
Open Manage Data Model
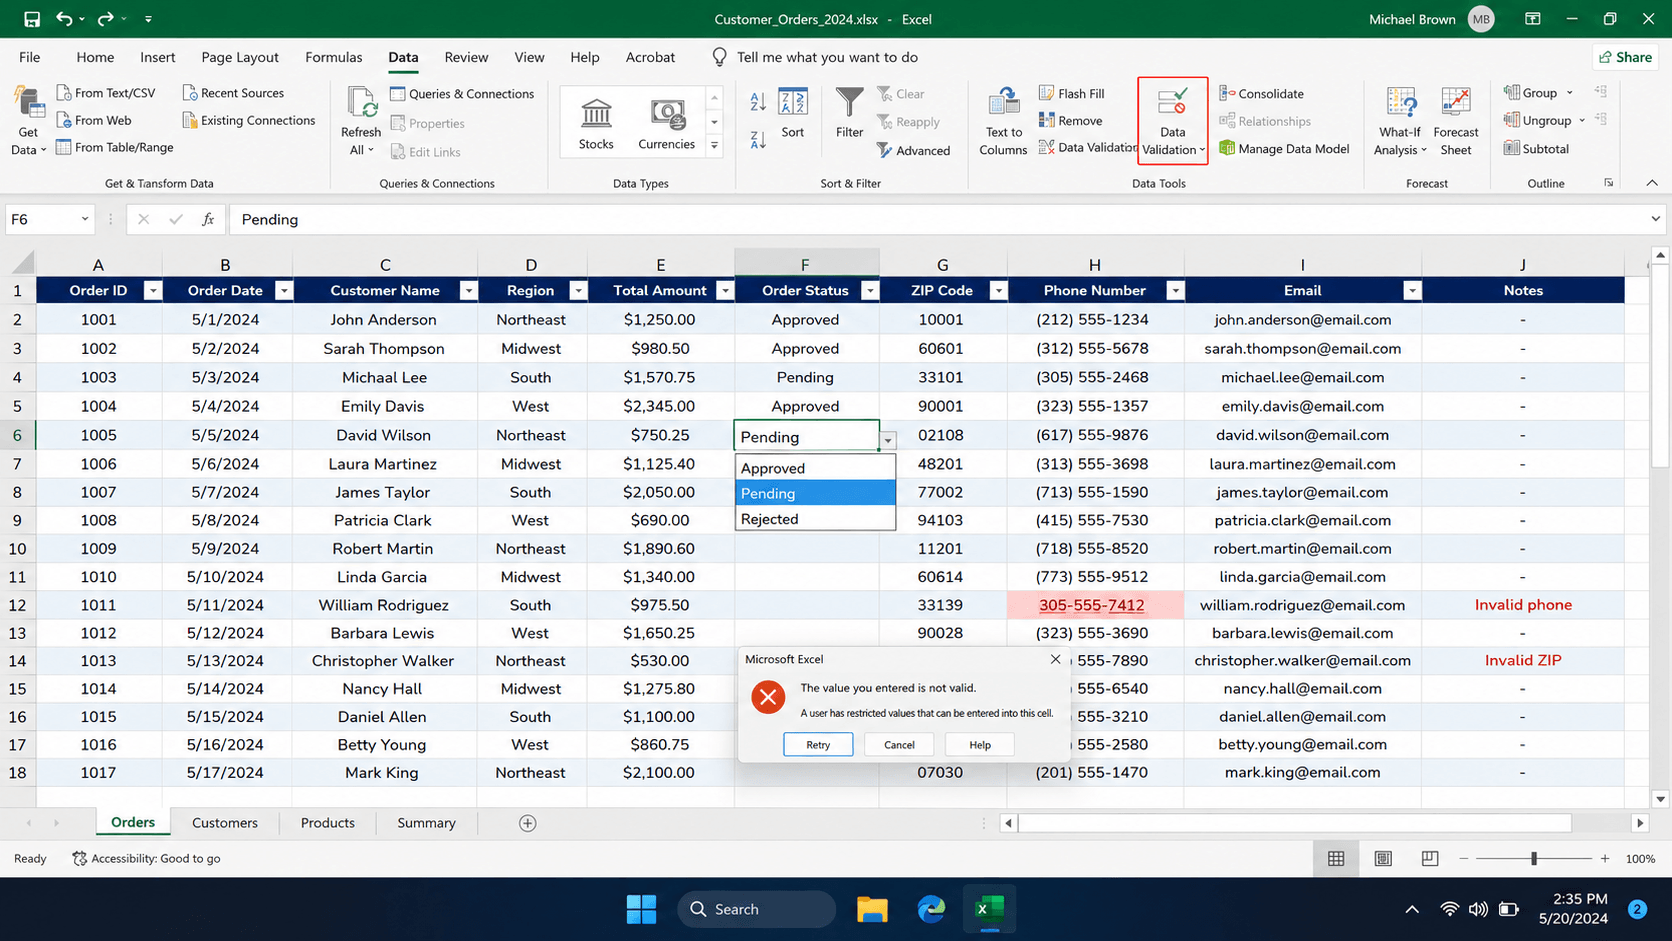coord(1284,149)
